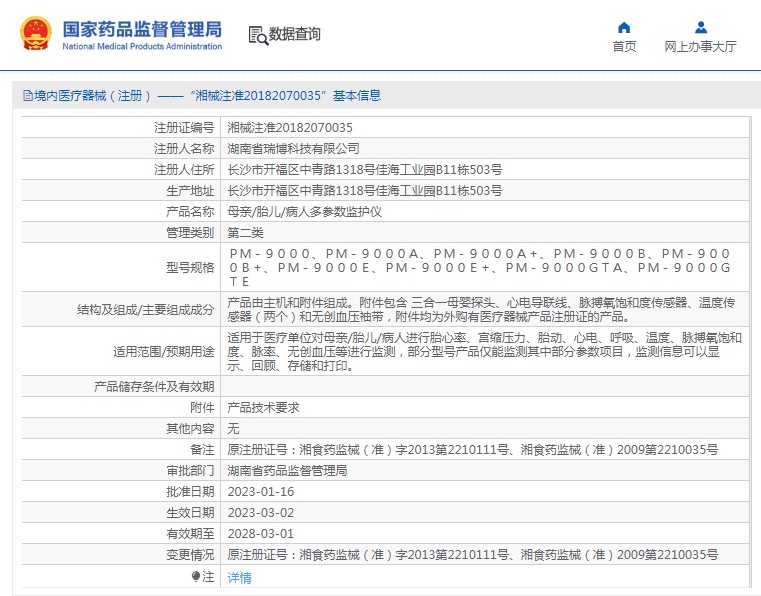Click the 附件 label
Image resolution: width=761 pixels, height=596 pixels.
(202, 408)
